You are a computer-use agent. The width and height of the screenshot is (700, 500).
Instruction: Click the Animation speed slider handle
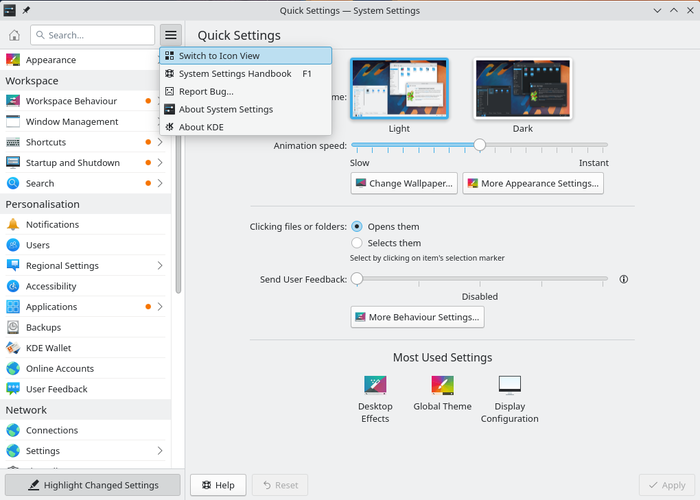[479, 145]
